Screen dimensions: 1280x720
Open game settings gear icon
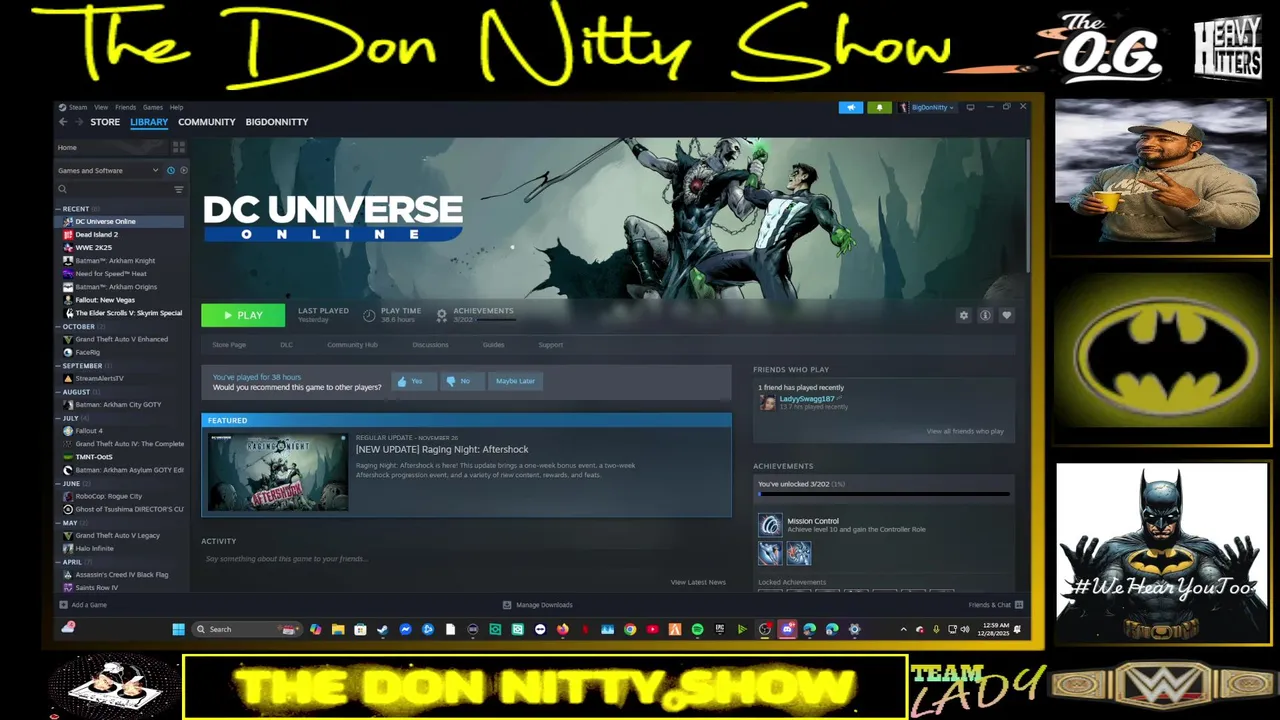[964, 315]
